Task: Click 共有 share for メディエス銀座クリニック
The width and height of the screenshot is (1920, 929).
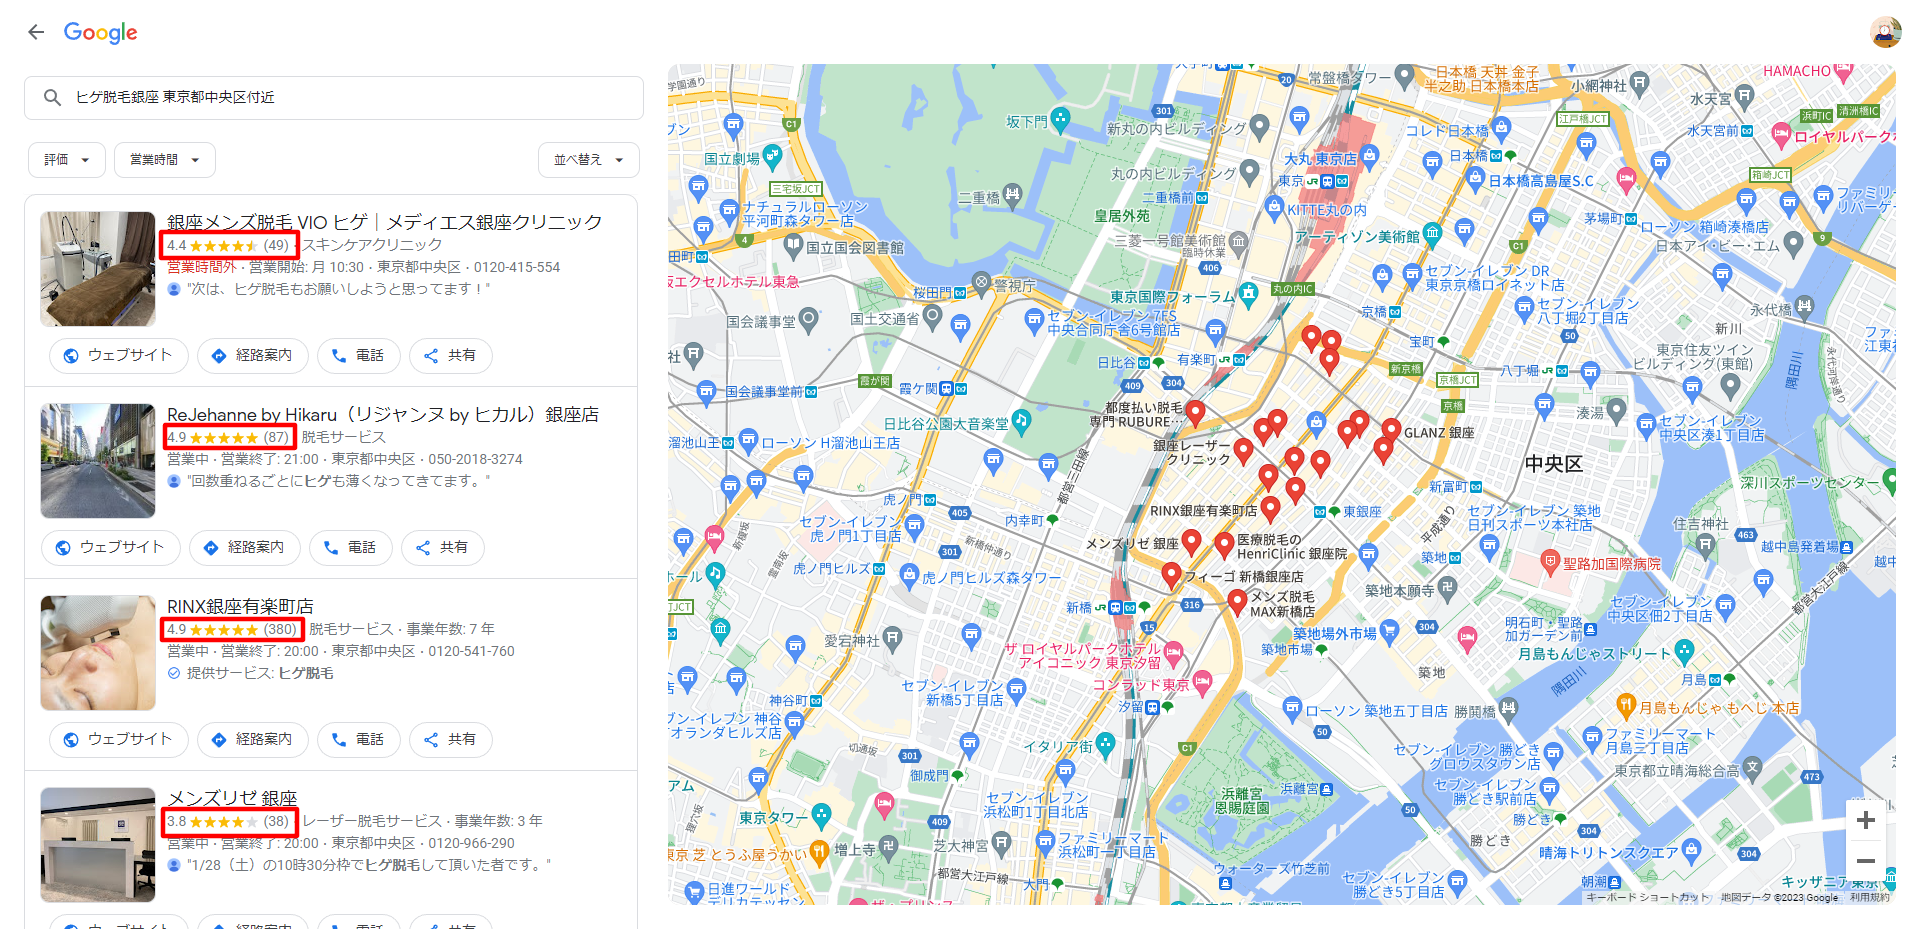Action: pos(451,355)
